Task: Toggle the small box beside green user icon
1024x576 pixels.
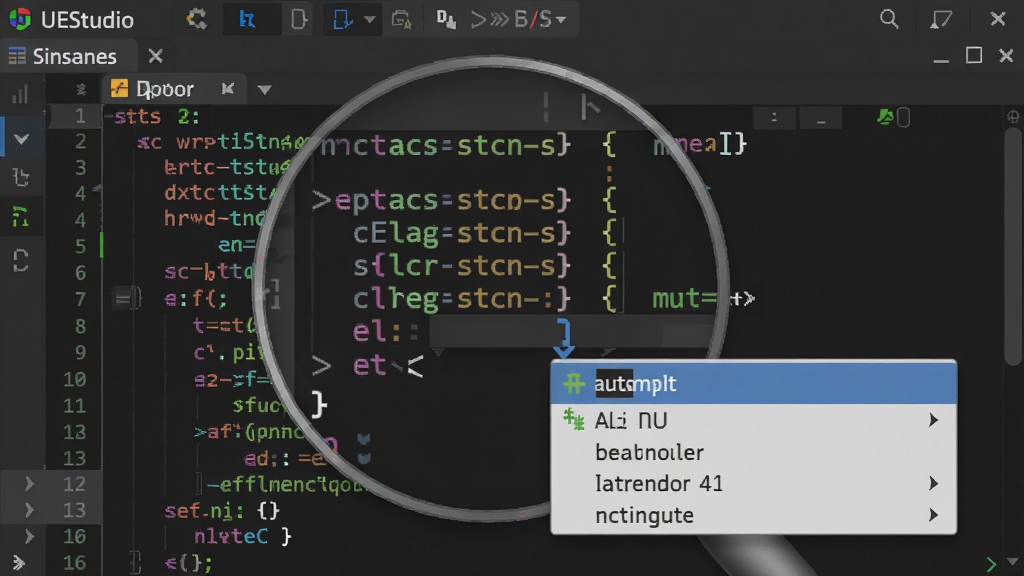Action: (904, 118)
